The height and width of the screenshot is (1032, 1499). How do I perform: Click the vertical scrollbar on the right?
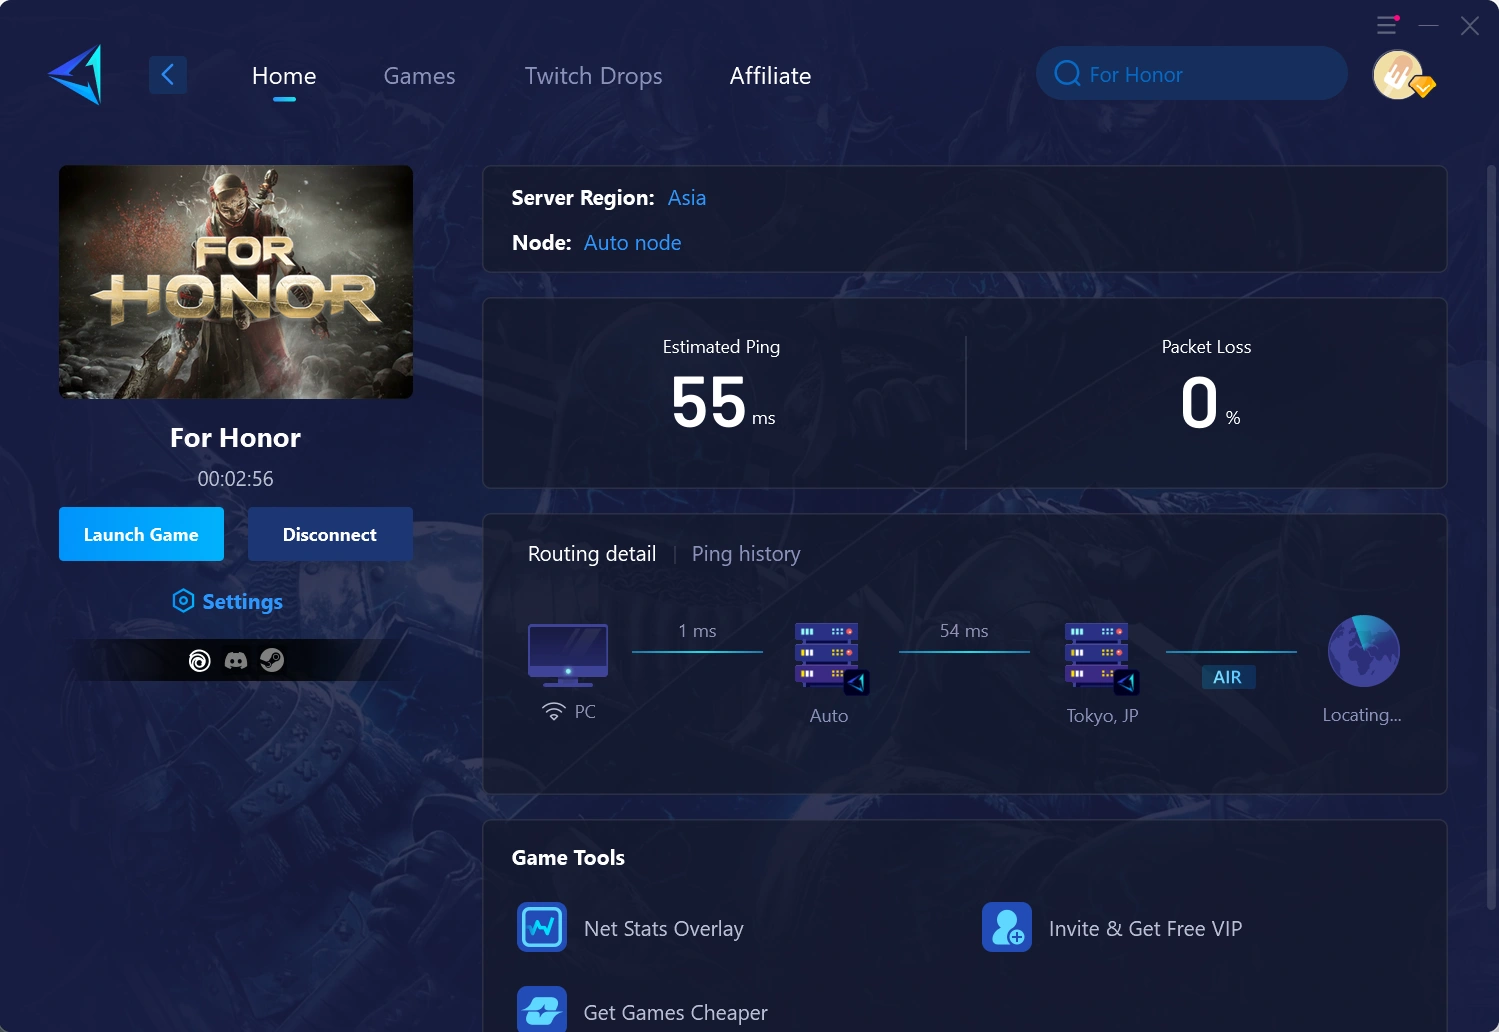[1491, 540]
